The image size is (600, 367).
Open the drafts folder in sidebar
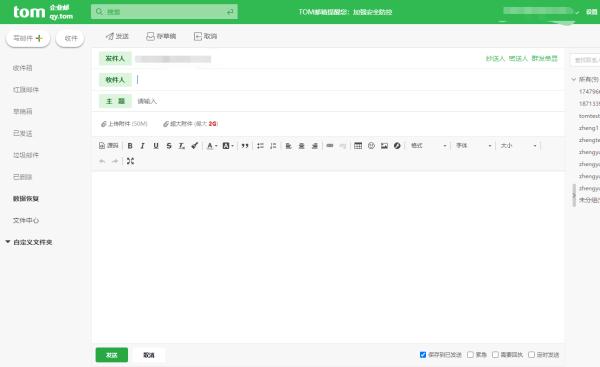(23, 111)
